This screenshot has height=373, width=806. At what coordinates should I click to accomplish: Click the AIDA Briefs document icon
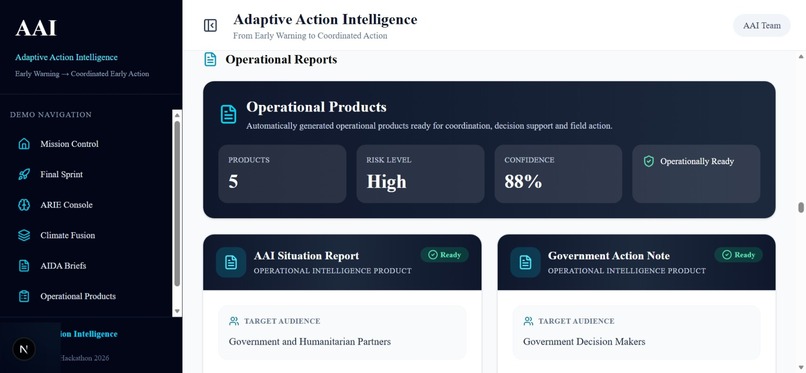tap(24, 266)
